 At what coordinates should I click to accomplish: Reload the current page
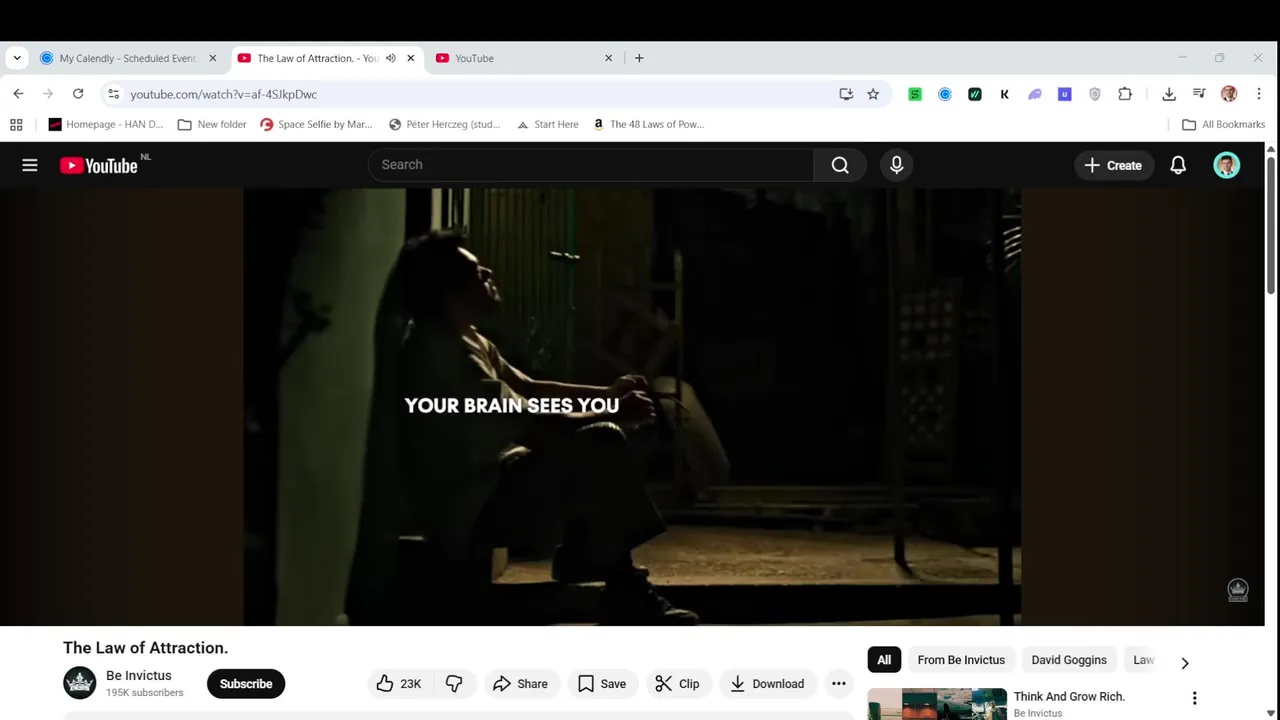pyautogui.click(x=78, y=94)
